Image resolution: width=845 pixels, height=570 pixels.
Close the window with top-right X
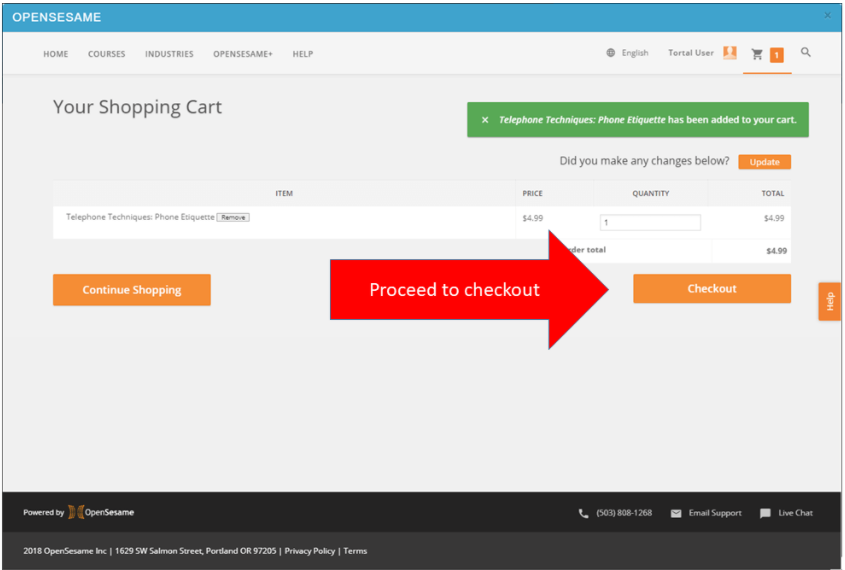[x=828, y=16]
